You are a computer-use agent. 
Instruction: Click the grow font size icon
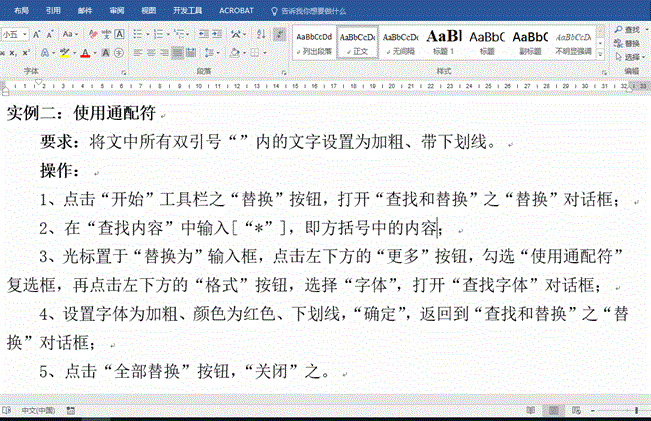tap(37, 33)
